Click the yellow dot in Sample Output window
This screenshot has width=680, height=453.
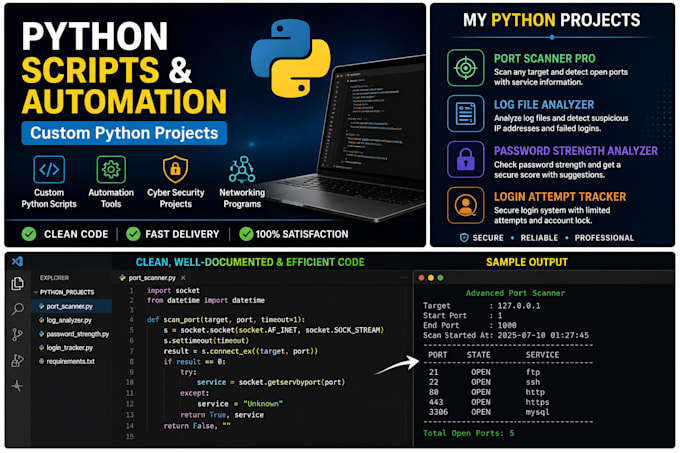[x=431, y=278]
